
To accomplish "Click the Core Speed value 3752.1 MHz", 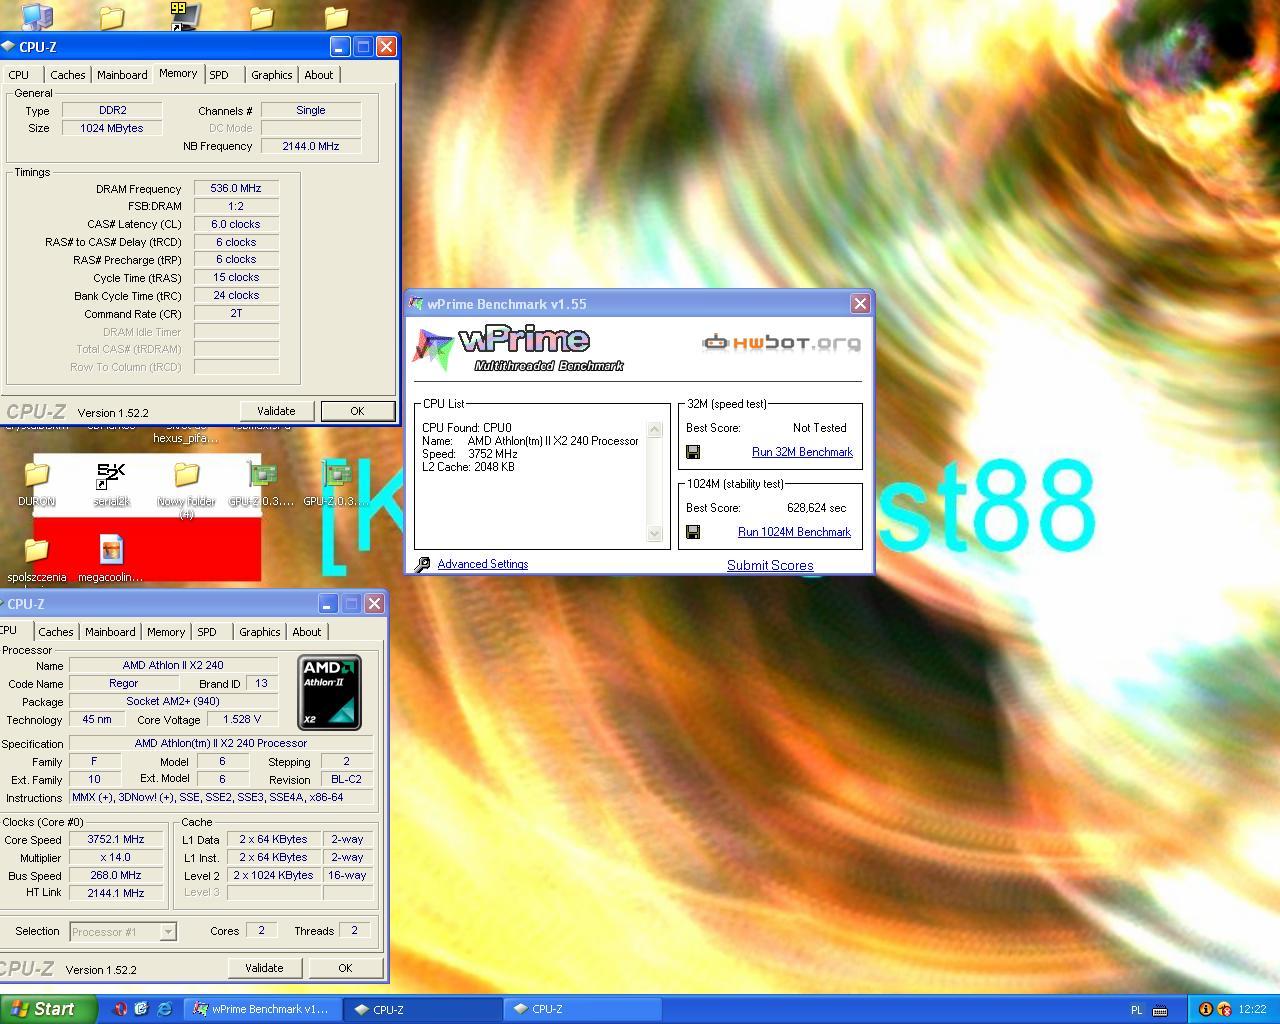I will coord(115,840).
